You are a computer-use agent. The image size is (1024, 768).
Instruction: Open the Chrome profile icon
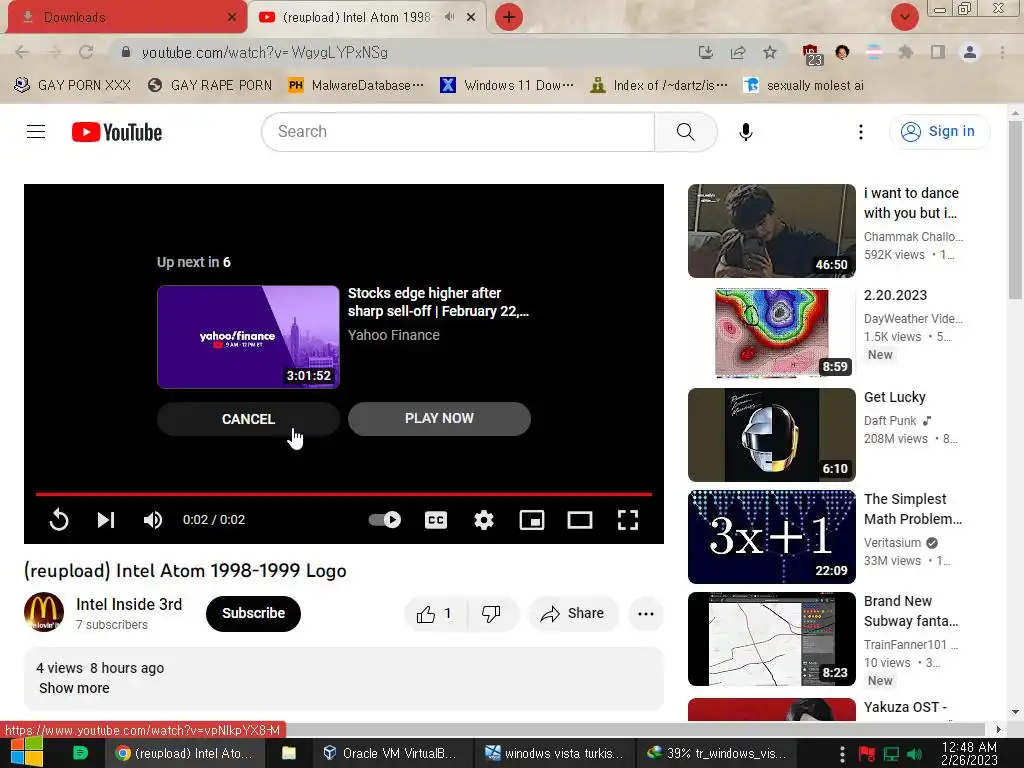pos(970,52)
